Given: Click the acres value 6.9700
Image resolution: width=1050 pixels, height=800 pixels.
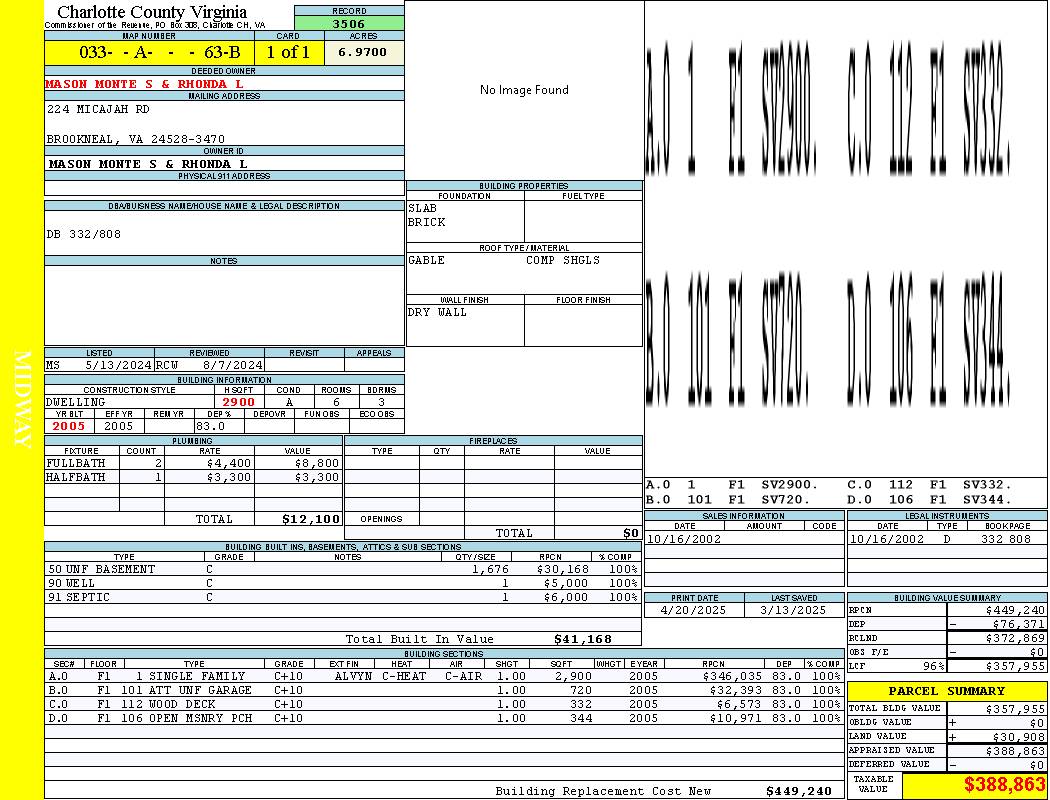Looking at the screenshot, I should (x=364, y=52).
